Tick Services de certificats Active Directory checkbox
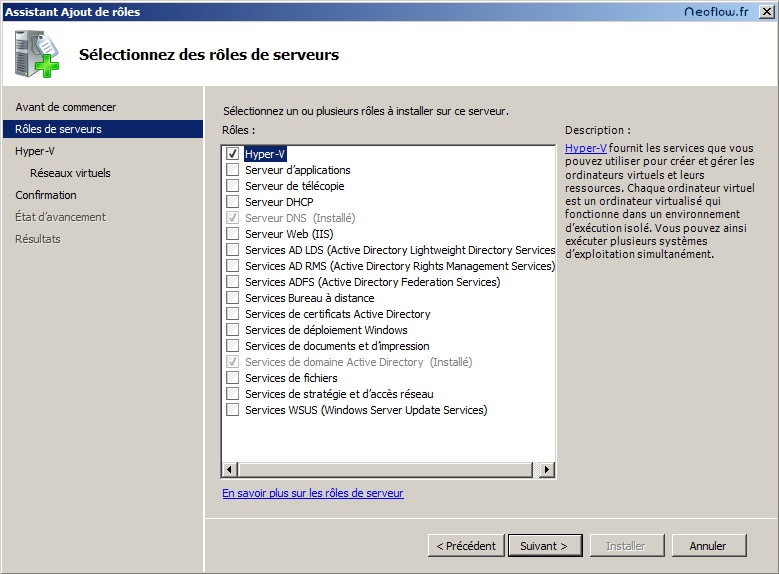Image resolution: width=779 pixels, height=574 pixels. [232, 314]
